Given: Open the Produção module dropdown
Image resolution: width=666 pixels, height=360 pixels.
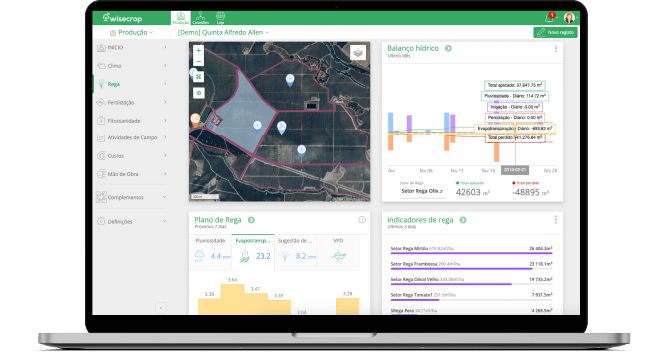Looking at the screenshot, I should pos(131,32).
